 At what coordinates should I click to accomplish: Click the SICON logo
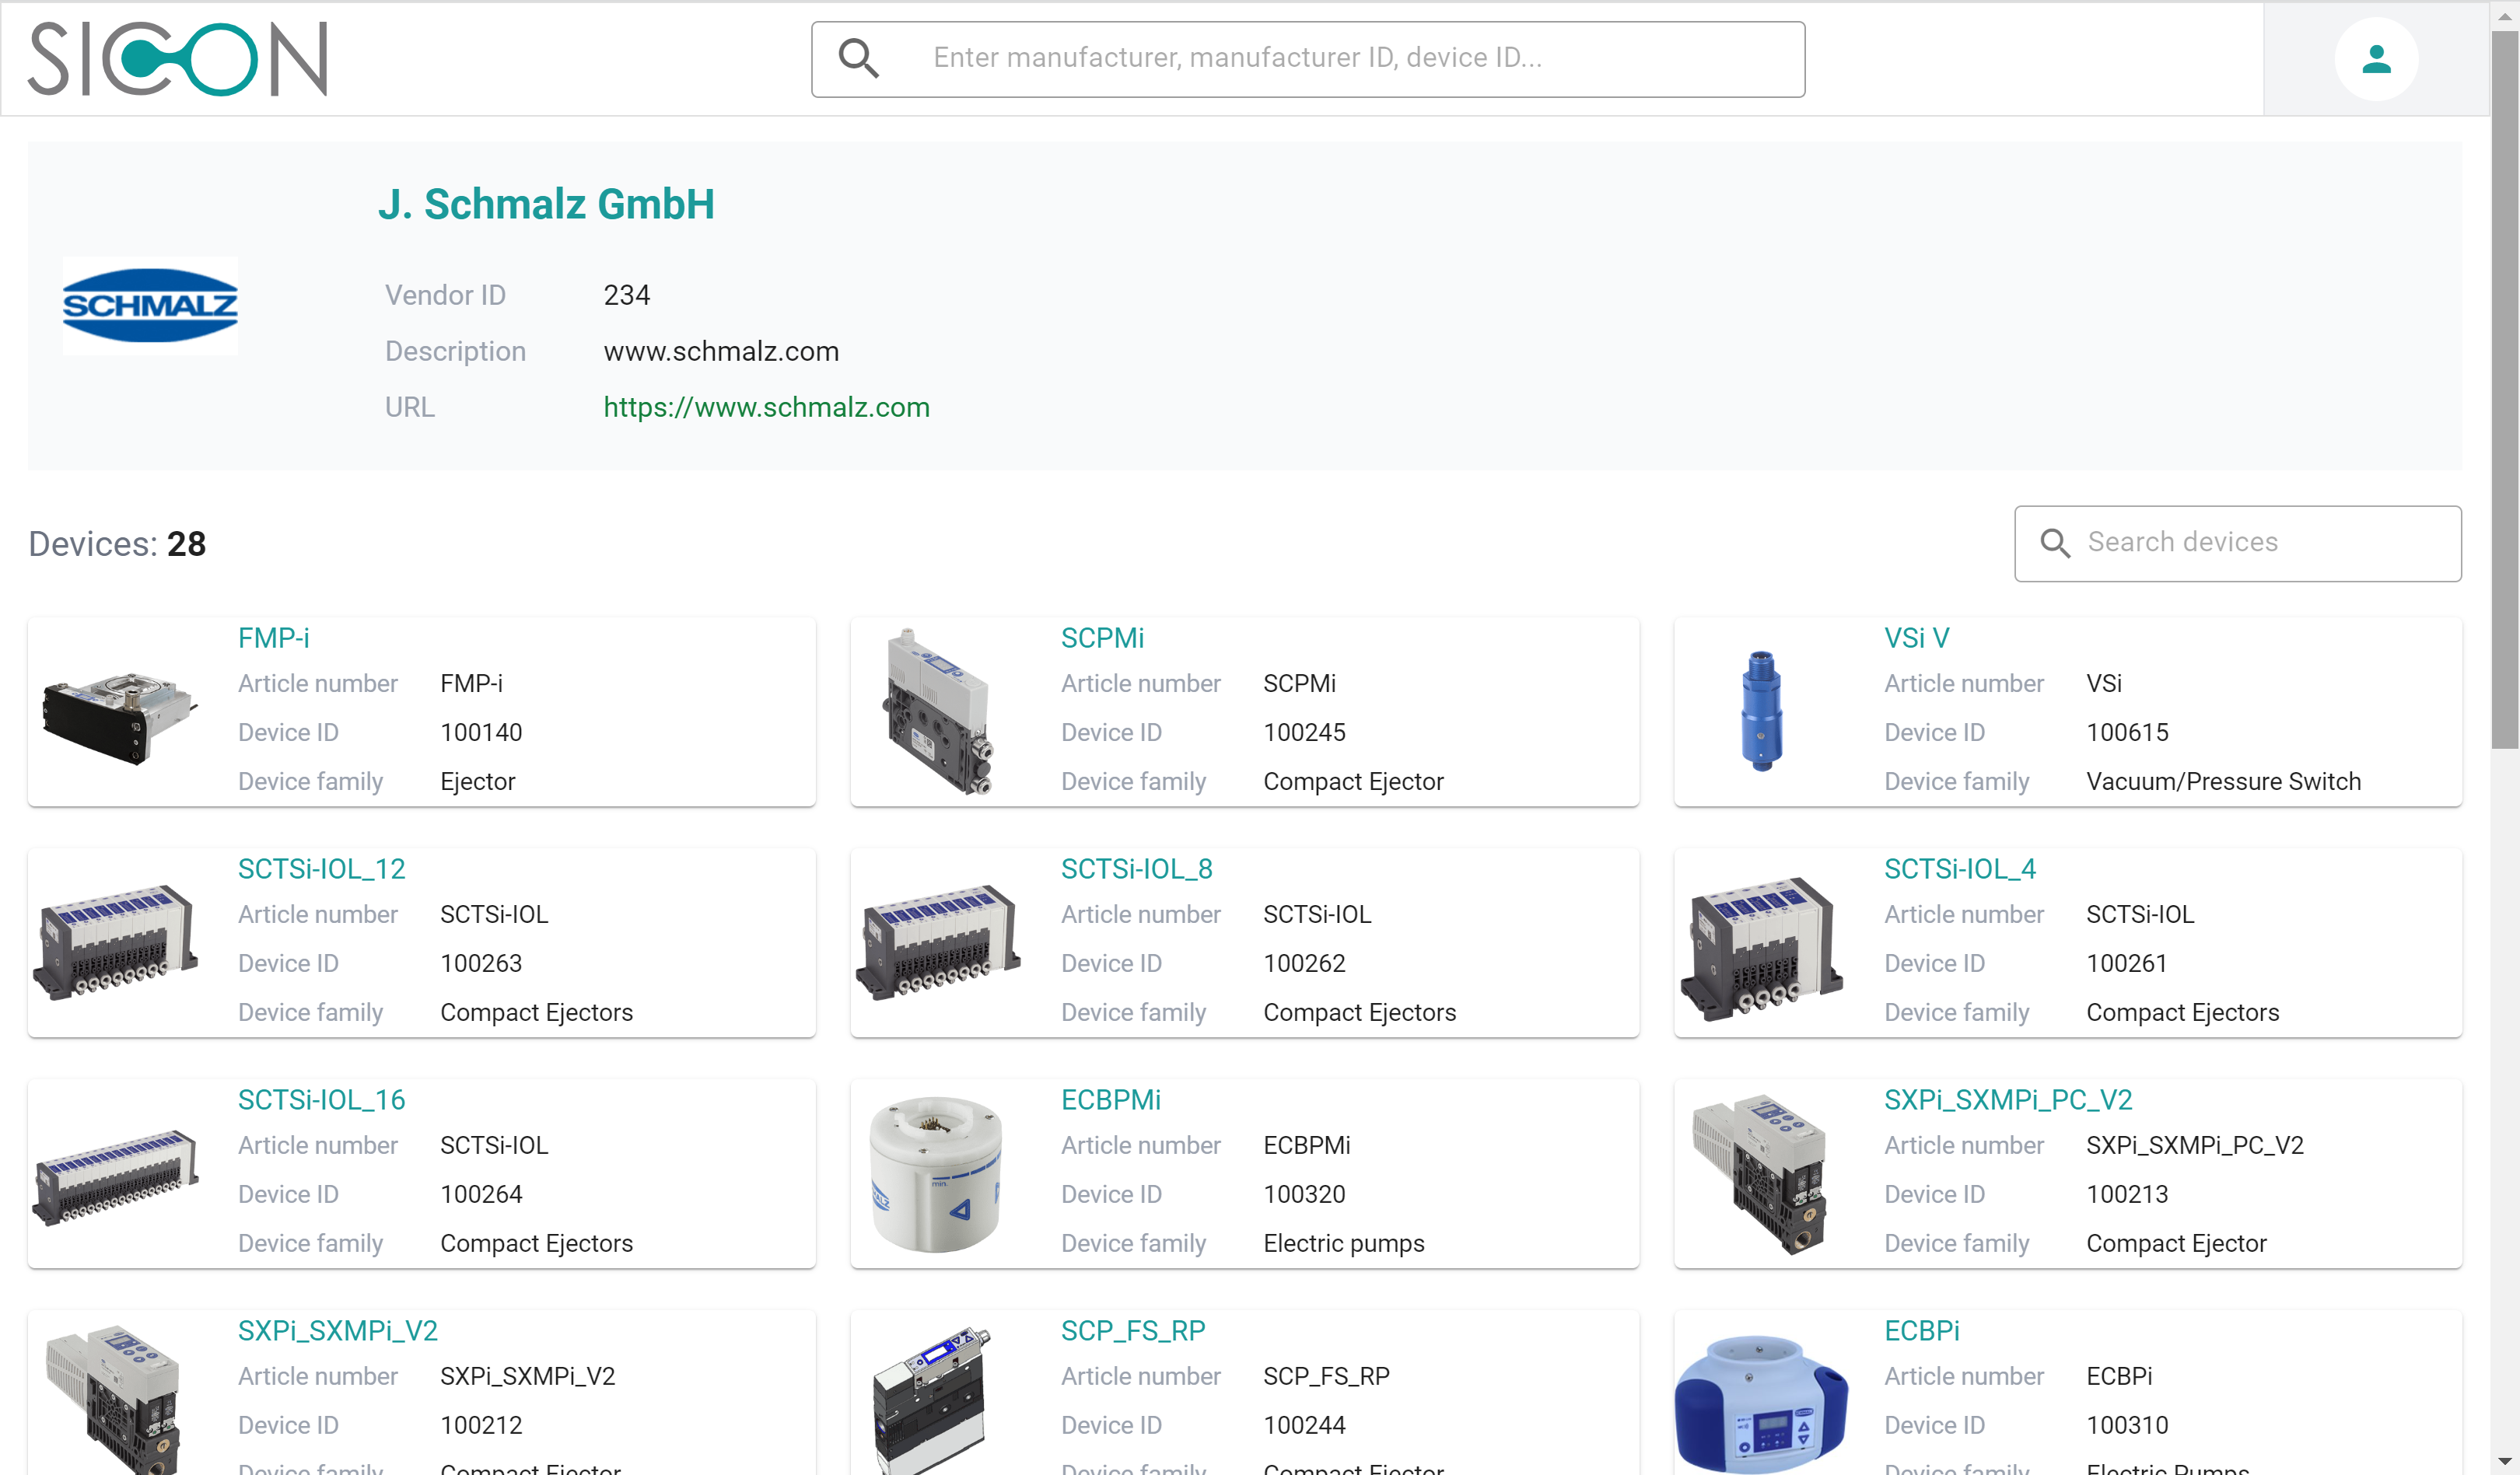pos(178,58)
